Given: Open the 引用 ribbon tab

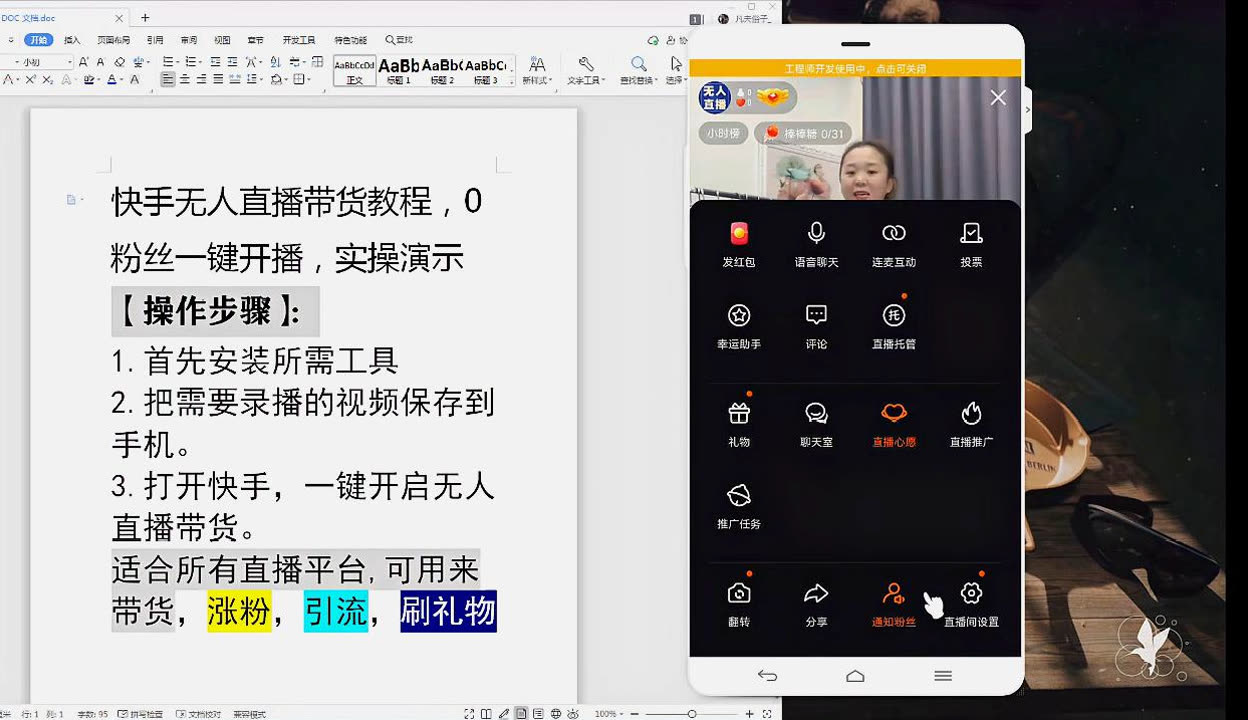Looking at the screenshot, I should point(155,40).
